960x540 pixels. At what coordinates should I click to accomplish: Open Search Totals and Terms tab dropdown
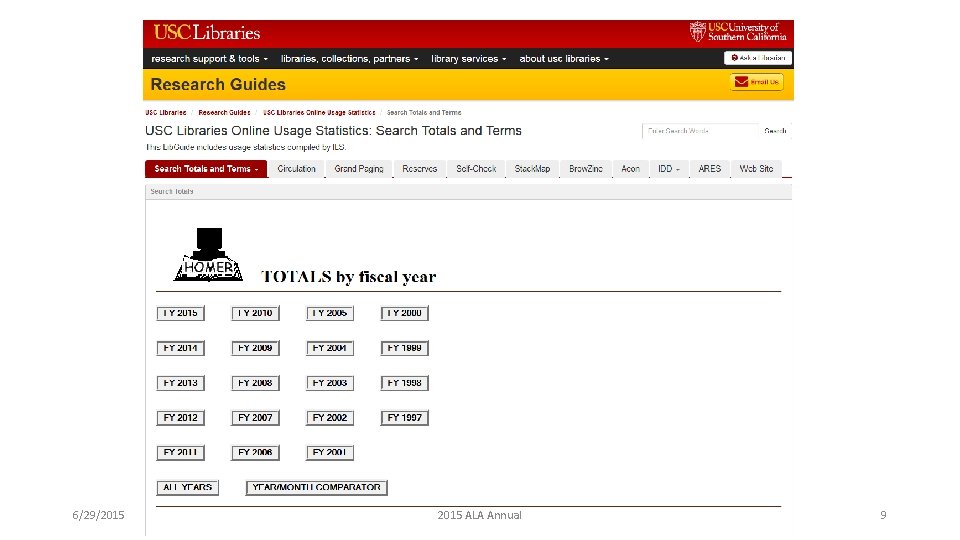(x=206, y=169)
